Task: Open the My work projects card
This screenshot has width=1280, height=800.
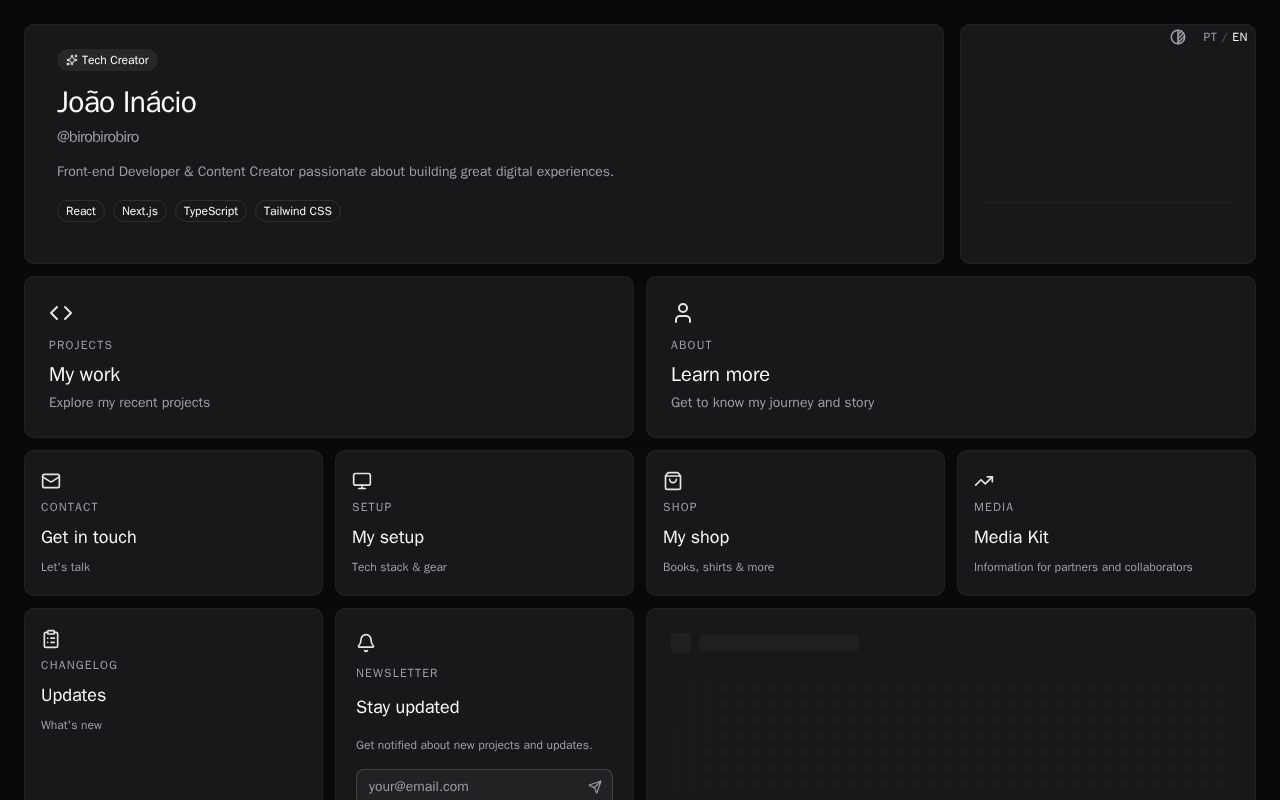Action: (329, 374)
